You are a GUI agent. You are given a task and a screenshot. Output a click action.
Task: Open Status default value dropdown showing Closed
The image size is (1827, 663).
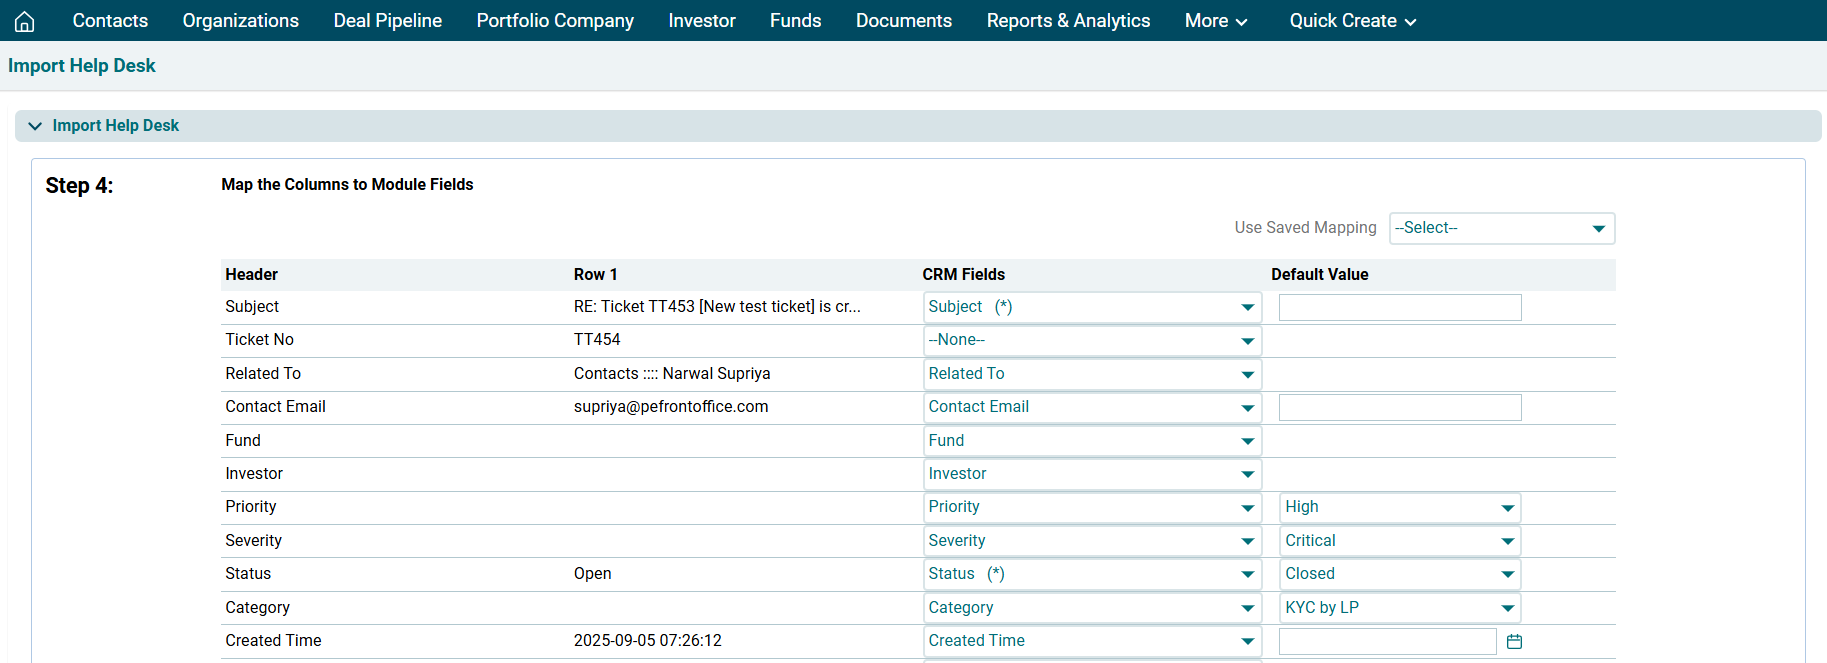pyautogui.click(x=1399, y=574)
